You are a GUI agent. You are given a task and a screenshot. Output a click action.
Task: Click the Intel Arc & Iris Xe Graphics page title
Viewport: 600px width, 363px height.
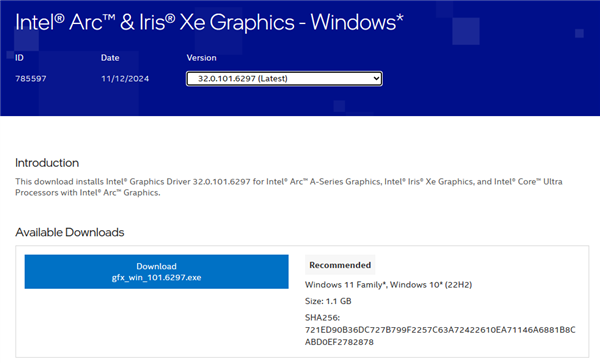tap(209, 22)
